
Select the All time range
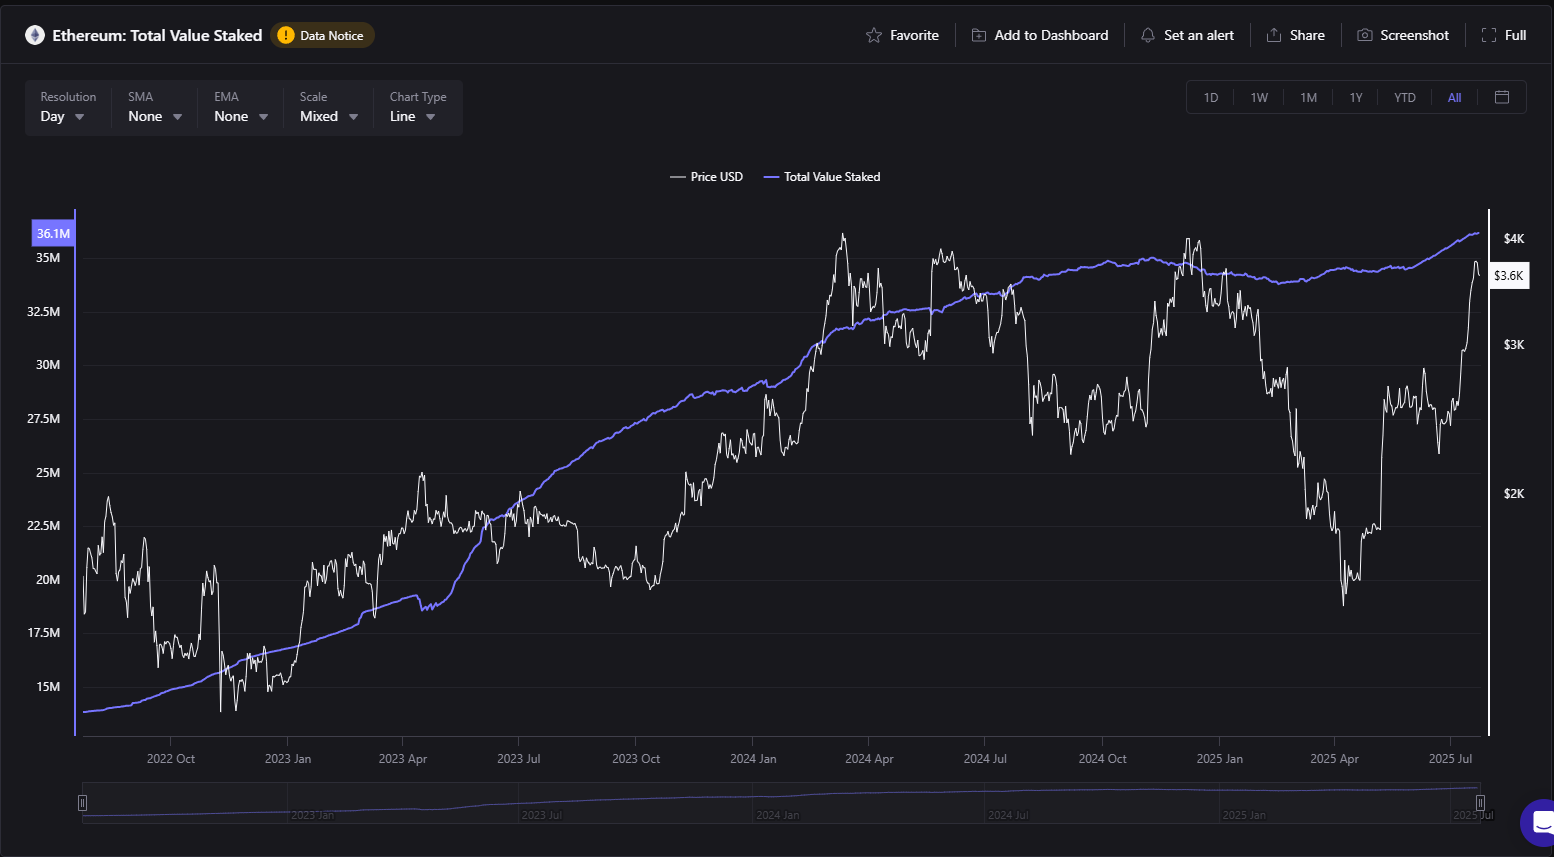pos(1454,97)
